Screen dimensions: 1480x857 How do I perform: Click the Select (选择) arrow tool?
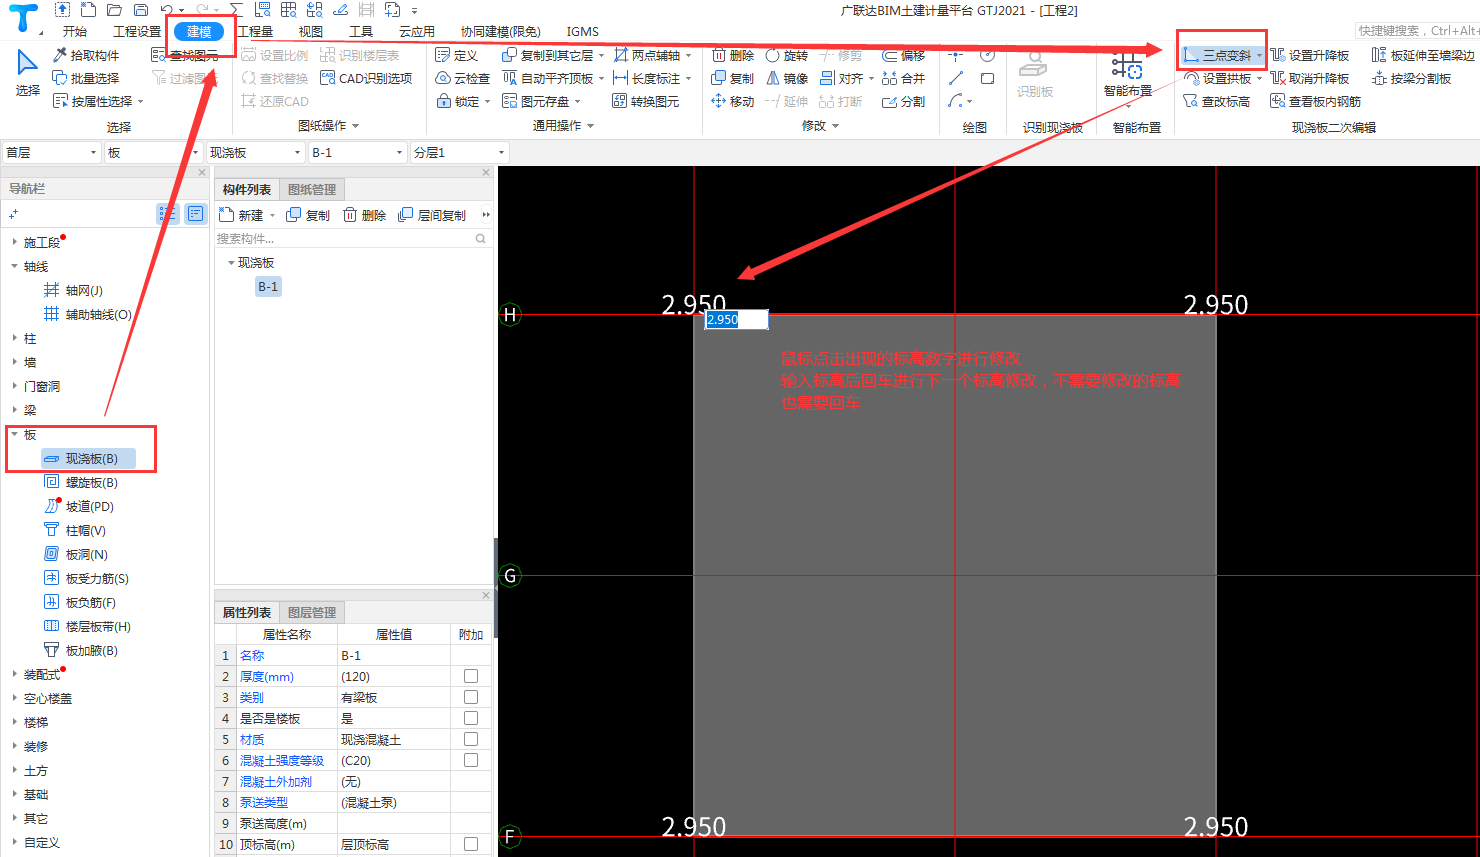[27, 72]
